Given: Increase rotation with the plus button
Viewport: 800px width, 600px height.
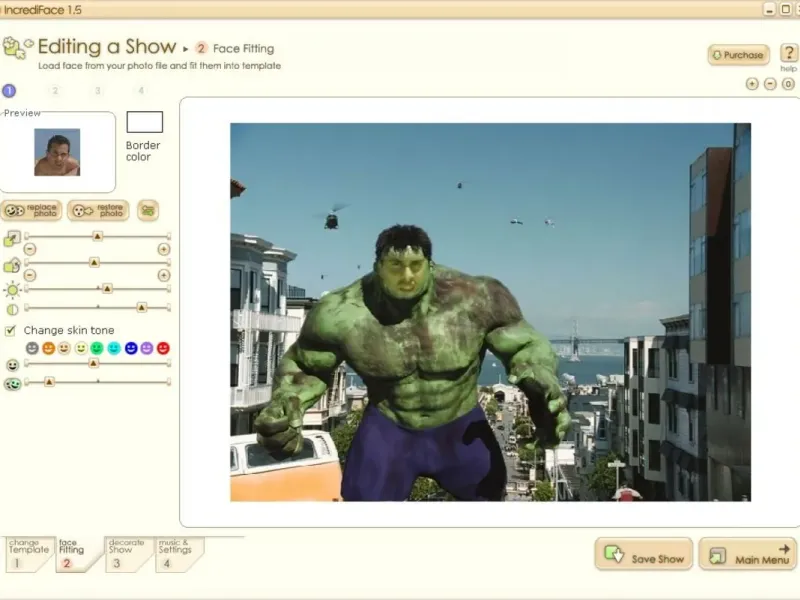Looking at the screenshot, I should [164, 275].
